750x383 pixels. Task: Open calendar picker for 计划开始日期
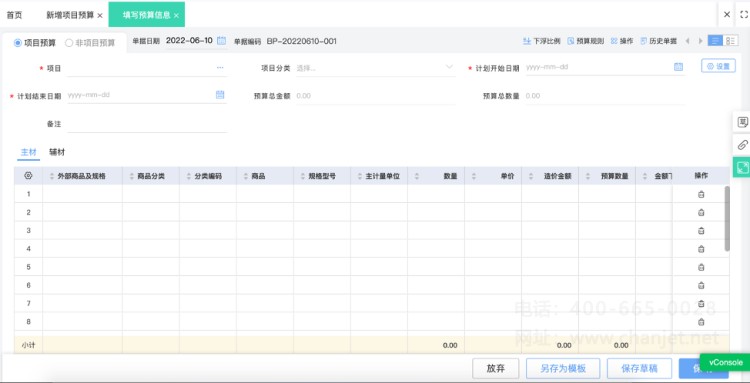point(678,67)
